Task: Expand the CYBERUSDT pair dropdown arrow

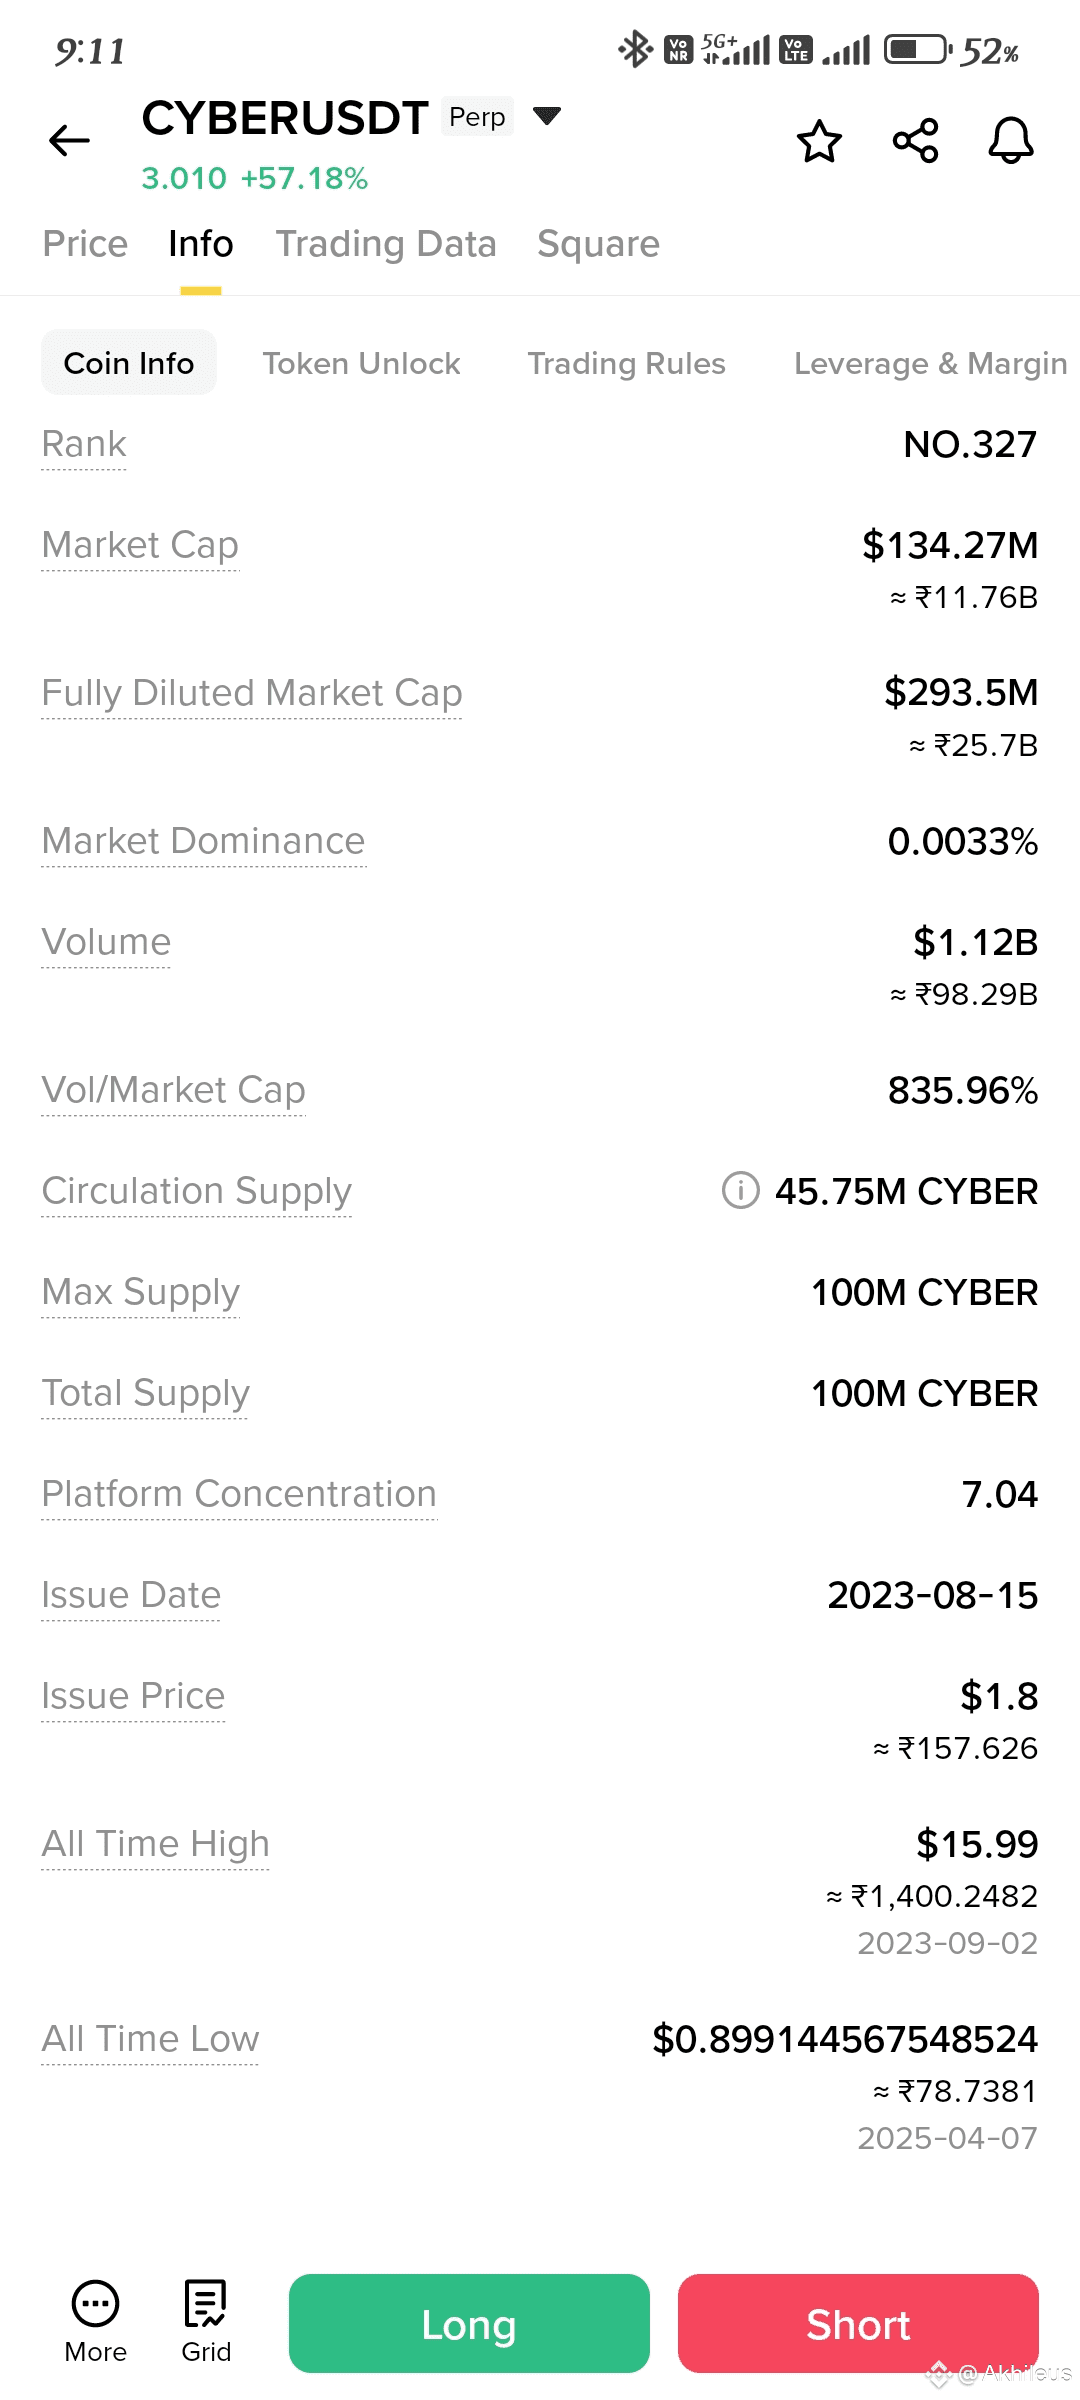Action: [x=547, y=116]
